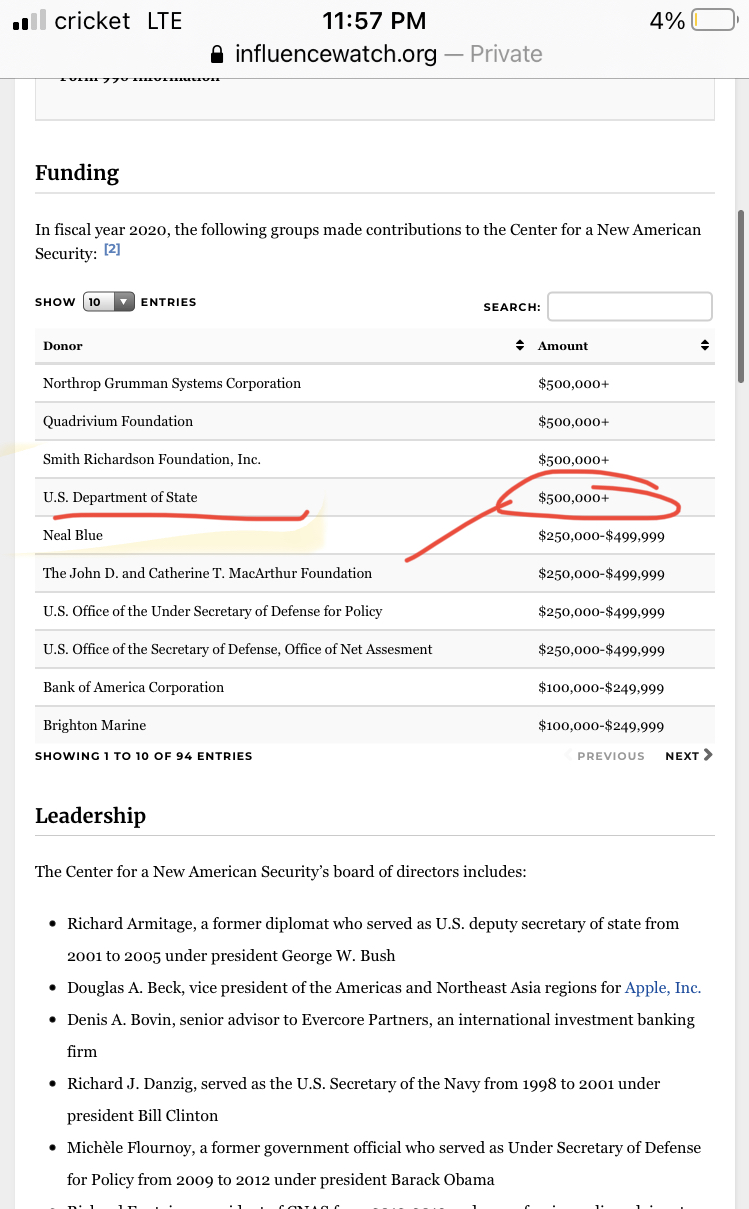Open the [2] citation reference link
Screen dimensions: 749x1209
(112, 249)
